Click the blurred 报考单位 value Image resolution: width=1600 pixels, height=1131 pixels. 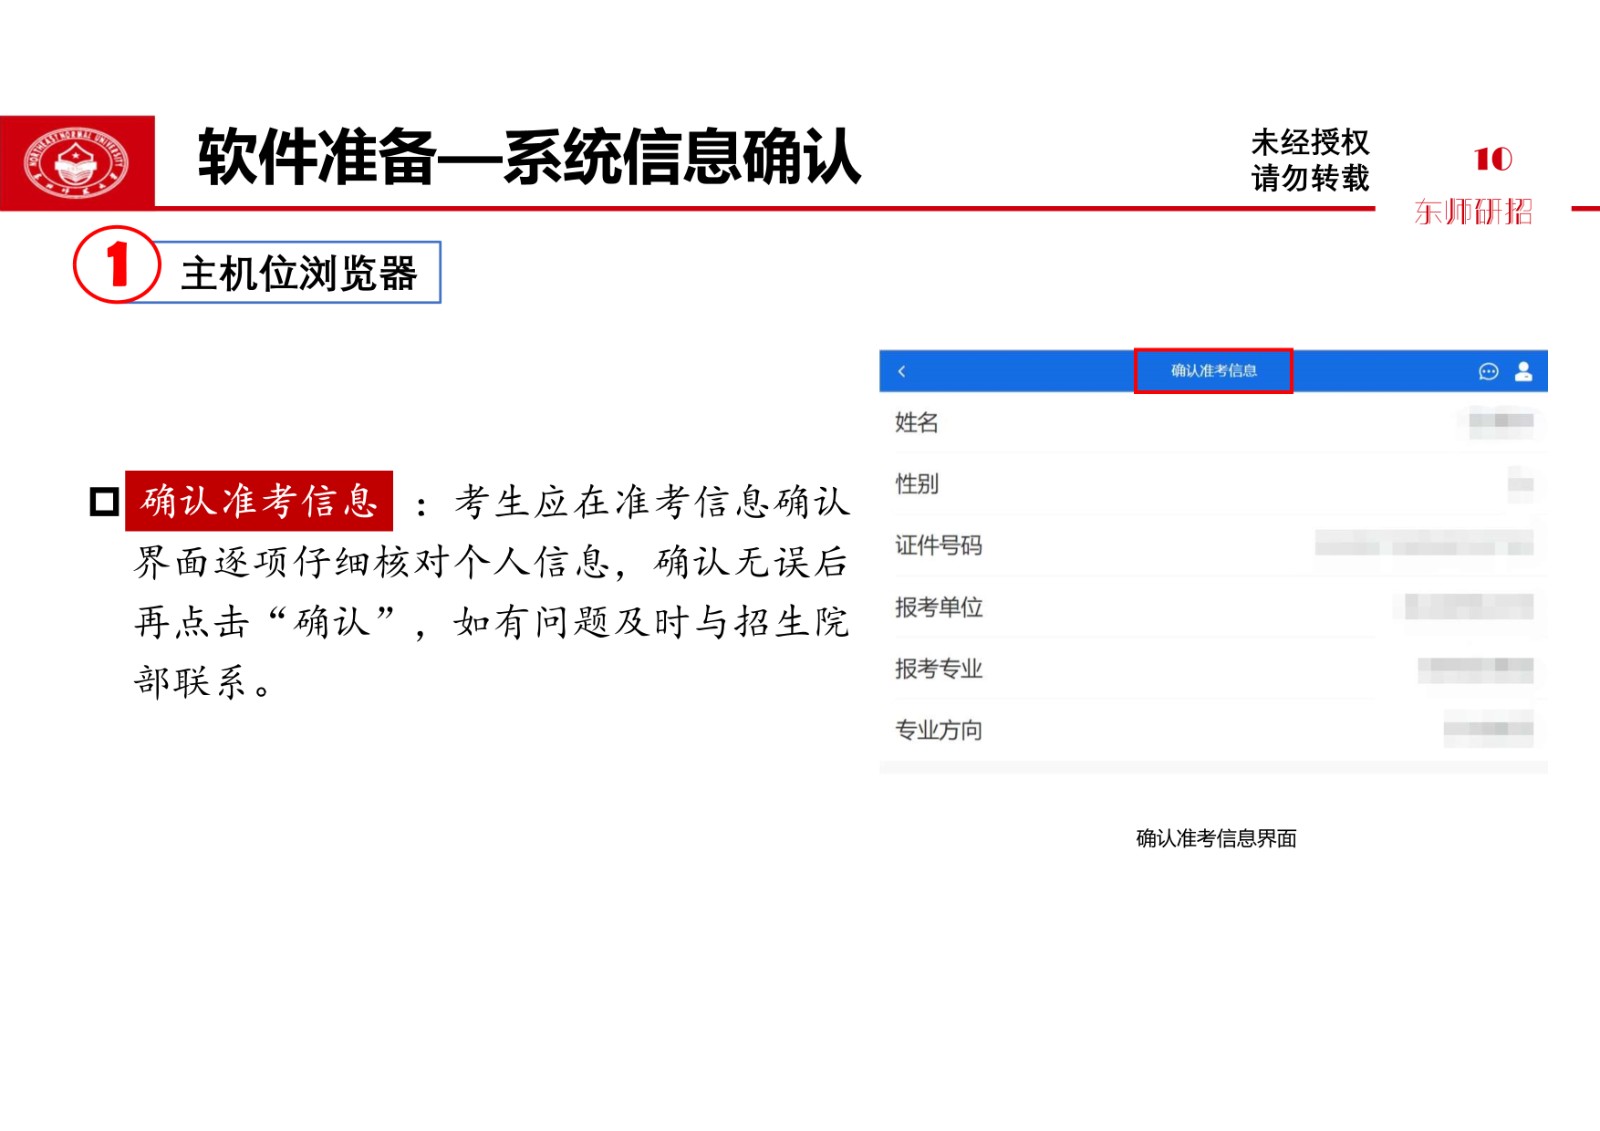pos(1469,606)
